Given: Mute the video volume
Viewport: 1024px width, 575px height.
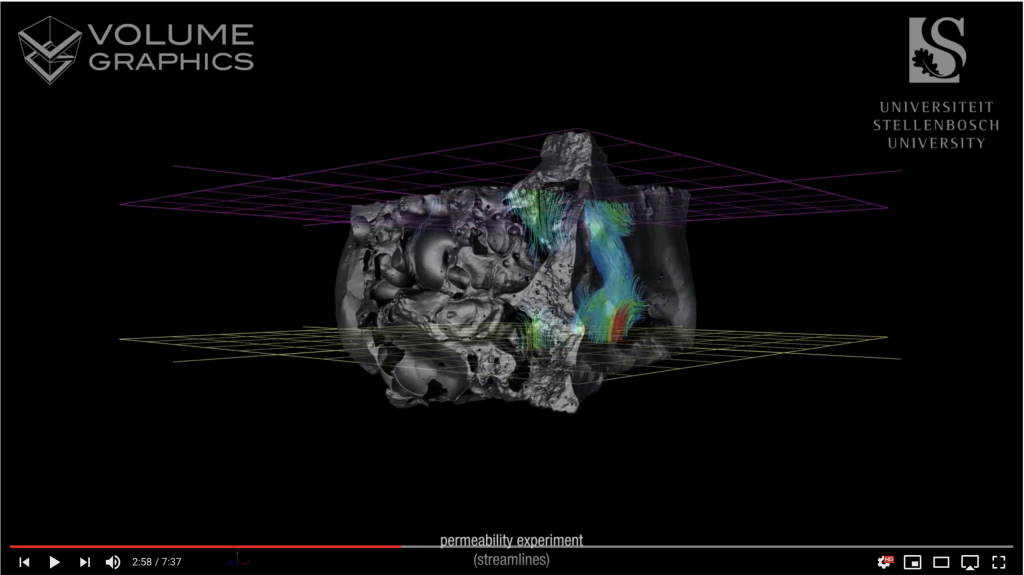Looking at the screenshot, I should (x=113, y=562).
